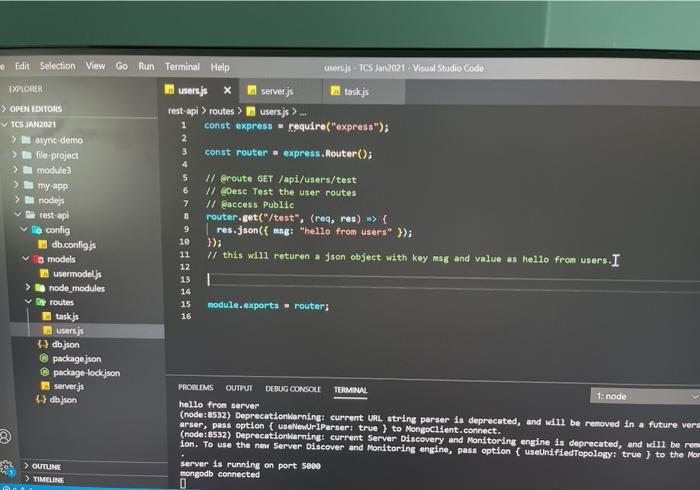The height and width of the screenshot is (490, 700).
Task: Click the models folder icon
Action: 38,259
